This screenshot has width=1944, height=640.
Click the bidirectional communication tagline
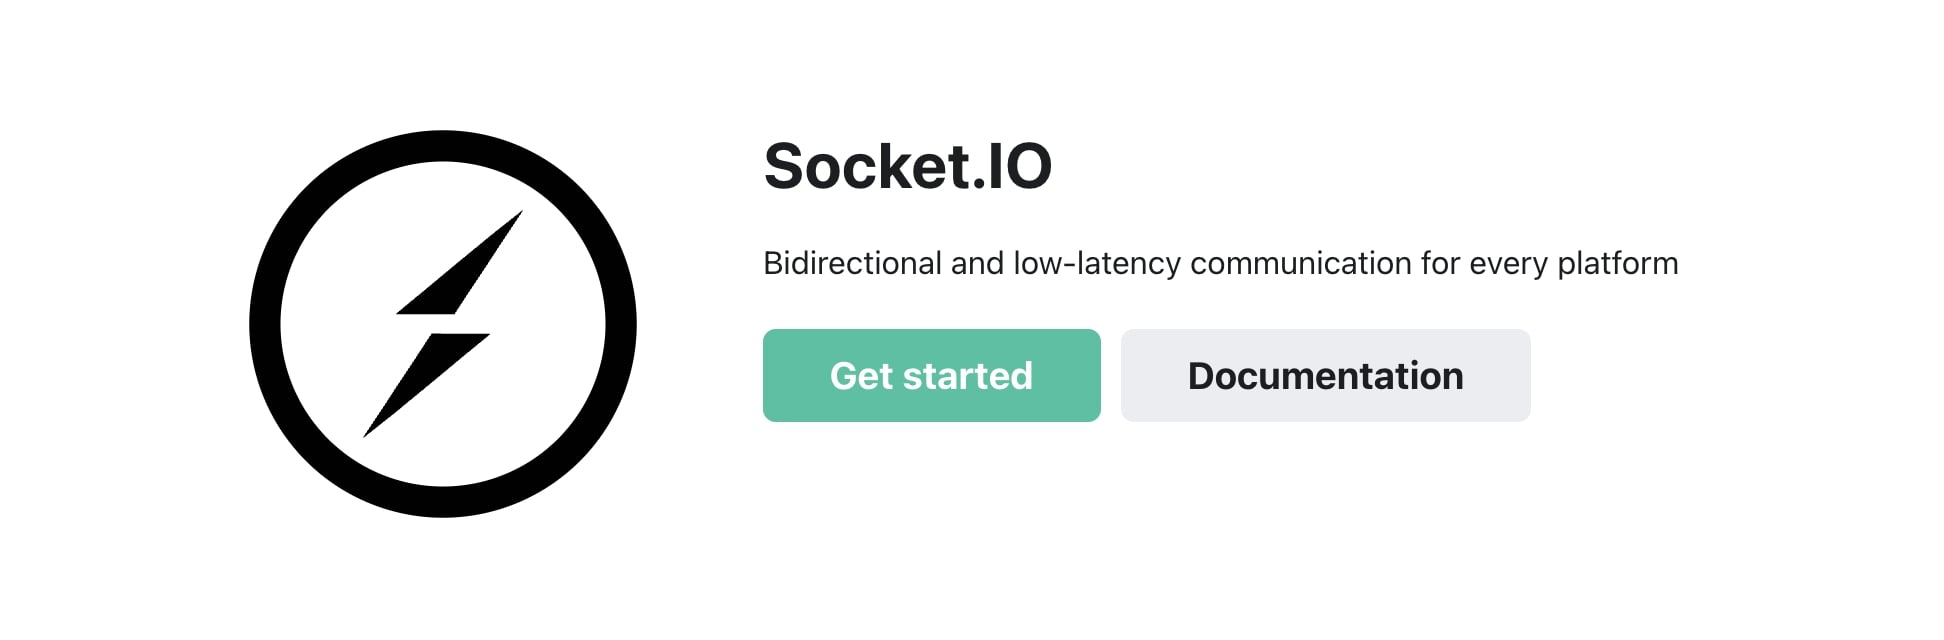(1220, 263)
